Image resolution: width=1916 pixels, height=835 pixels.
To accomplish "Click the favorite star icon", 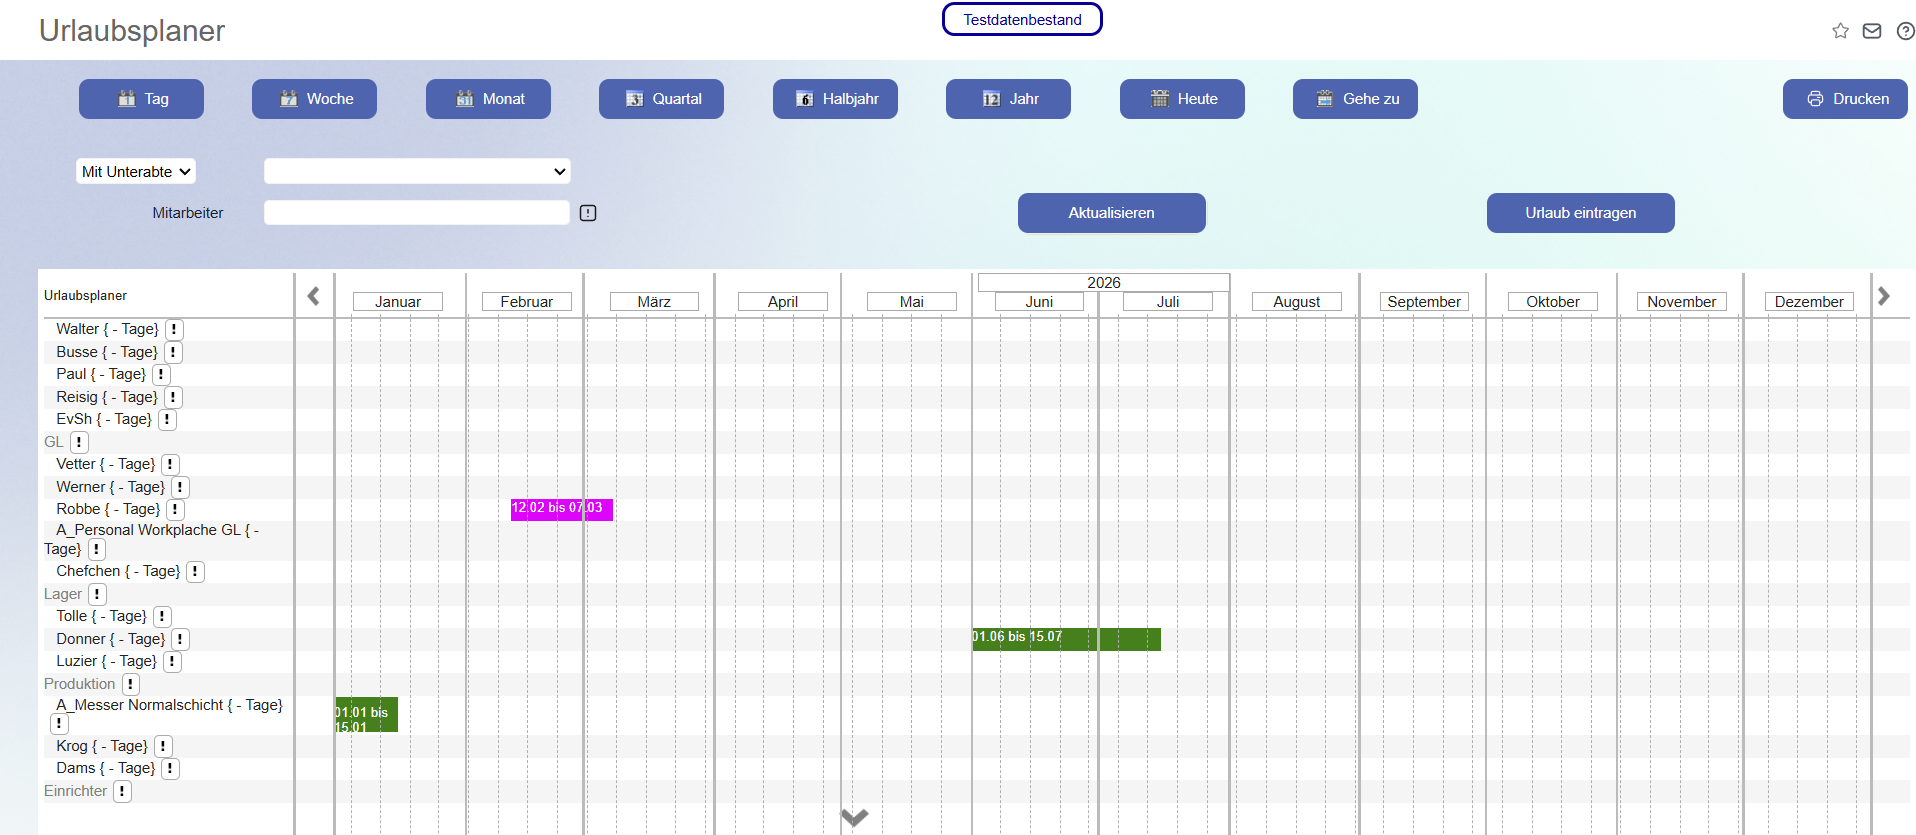I will (1840, 31).
